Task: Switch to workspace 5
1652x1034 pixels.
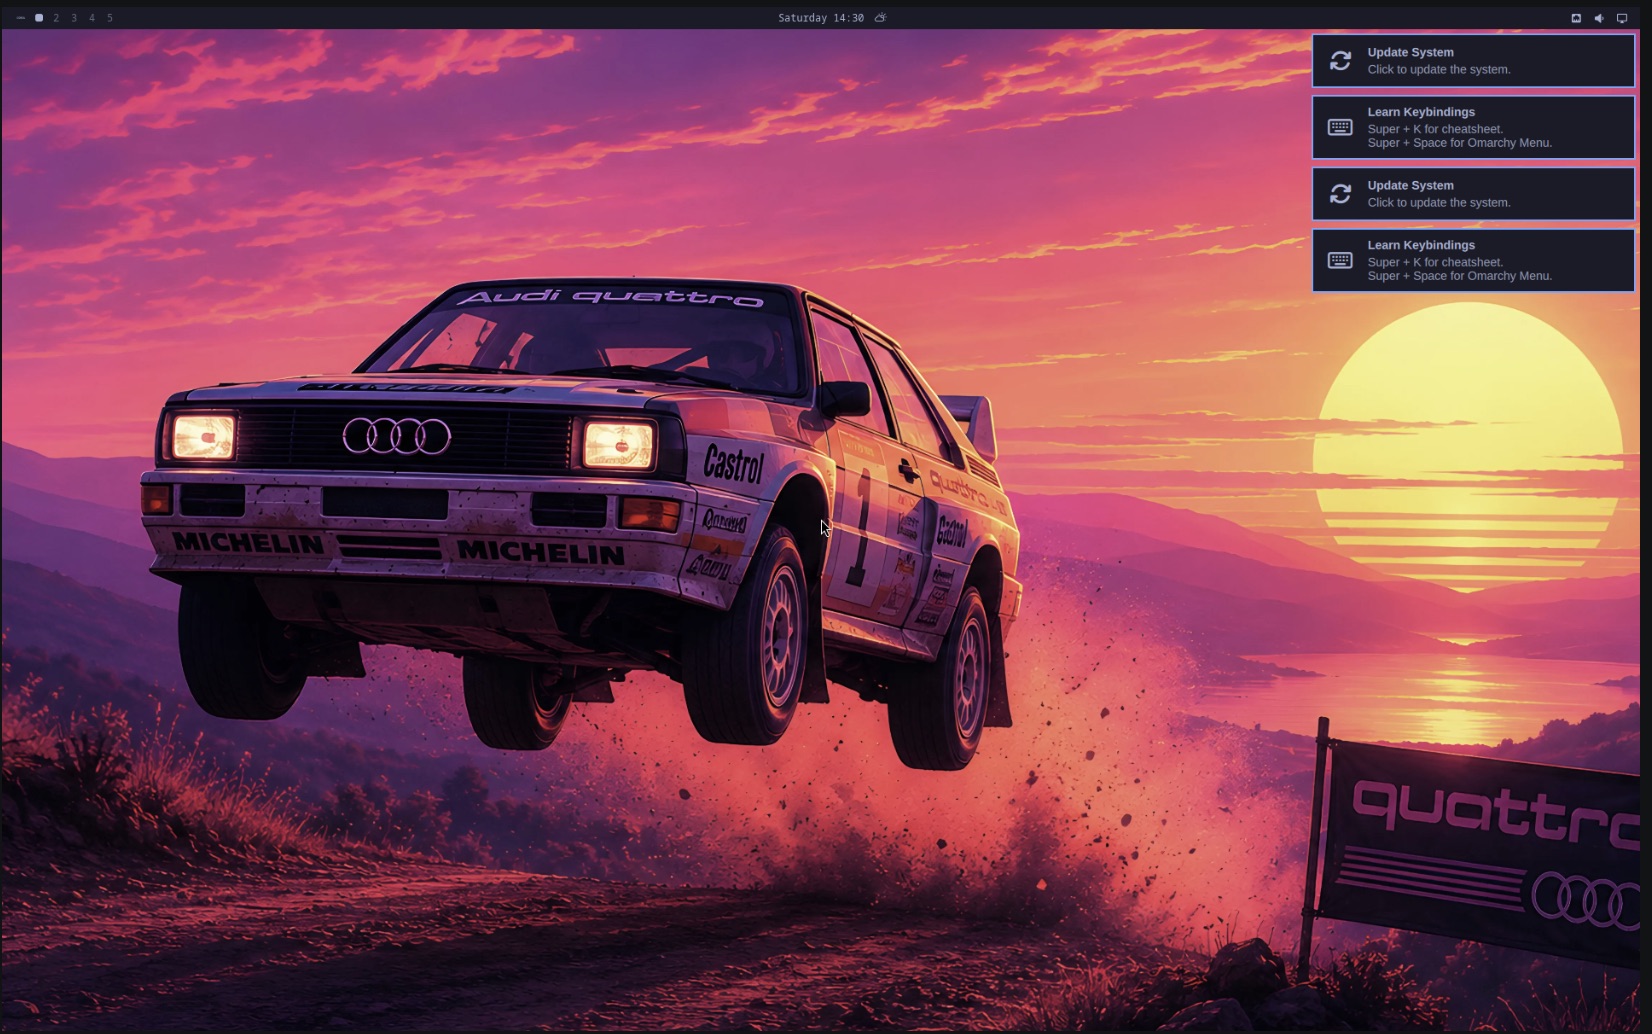Action: point(110,18)
